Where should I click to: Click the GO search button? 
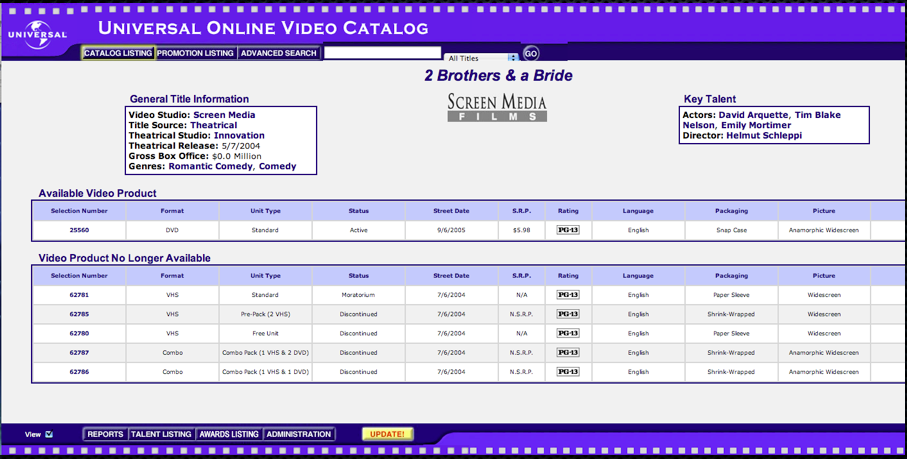pos(530,54)
